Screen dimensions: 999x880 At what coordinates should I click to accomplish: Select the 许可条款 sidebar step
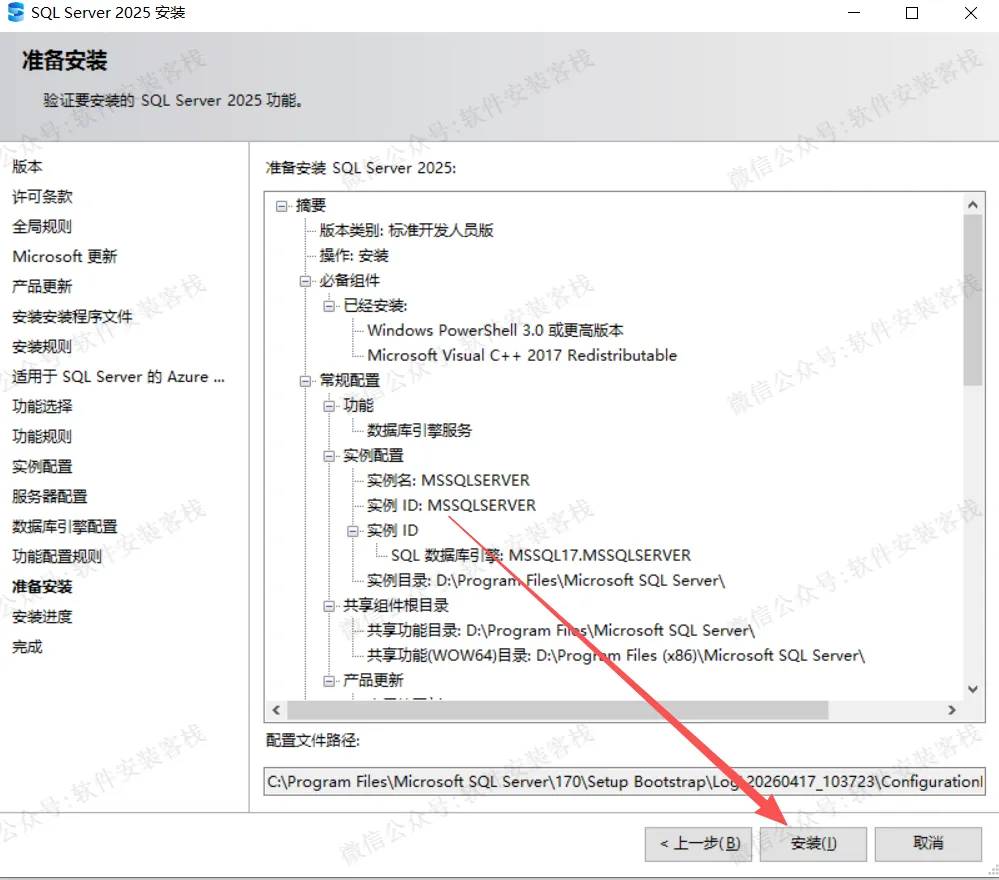click(42, 196)
